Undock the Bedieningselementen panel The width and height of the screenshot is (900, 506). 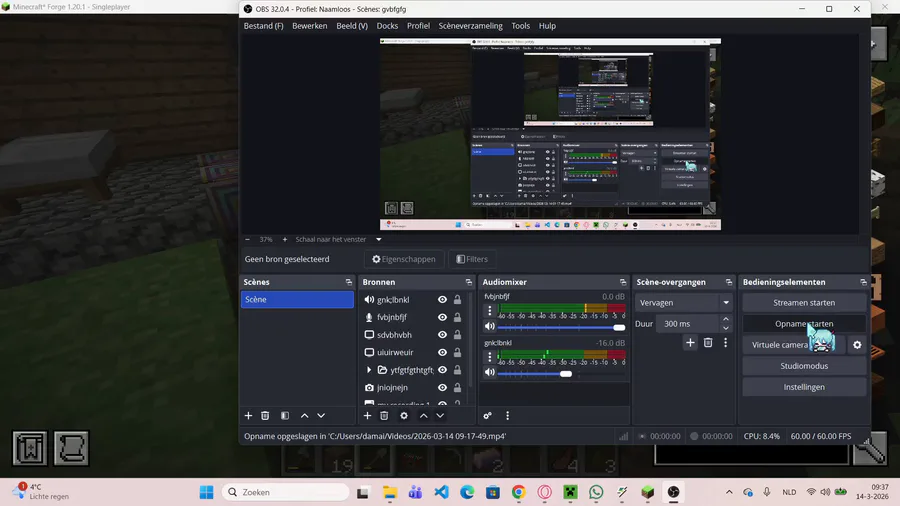point(863,282)
